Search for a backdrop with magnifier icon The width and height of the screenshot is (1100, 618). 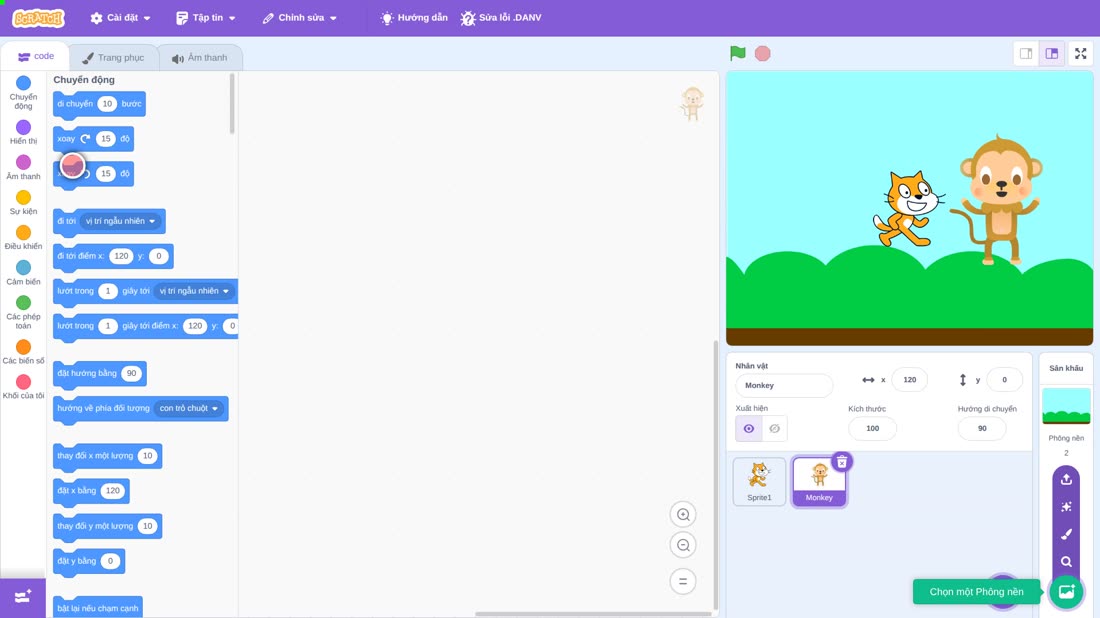pyautogui.click(x=1066, y=561)
